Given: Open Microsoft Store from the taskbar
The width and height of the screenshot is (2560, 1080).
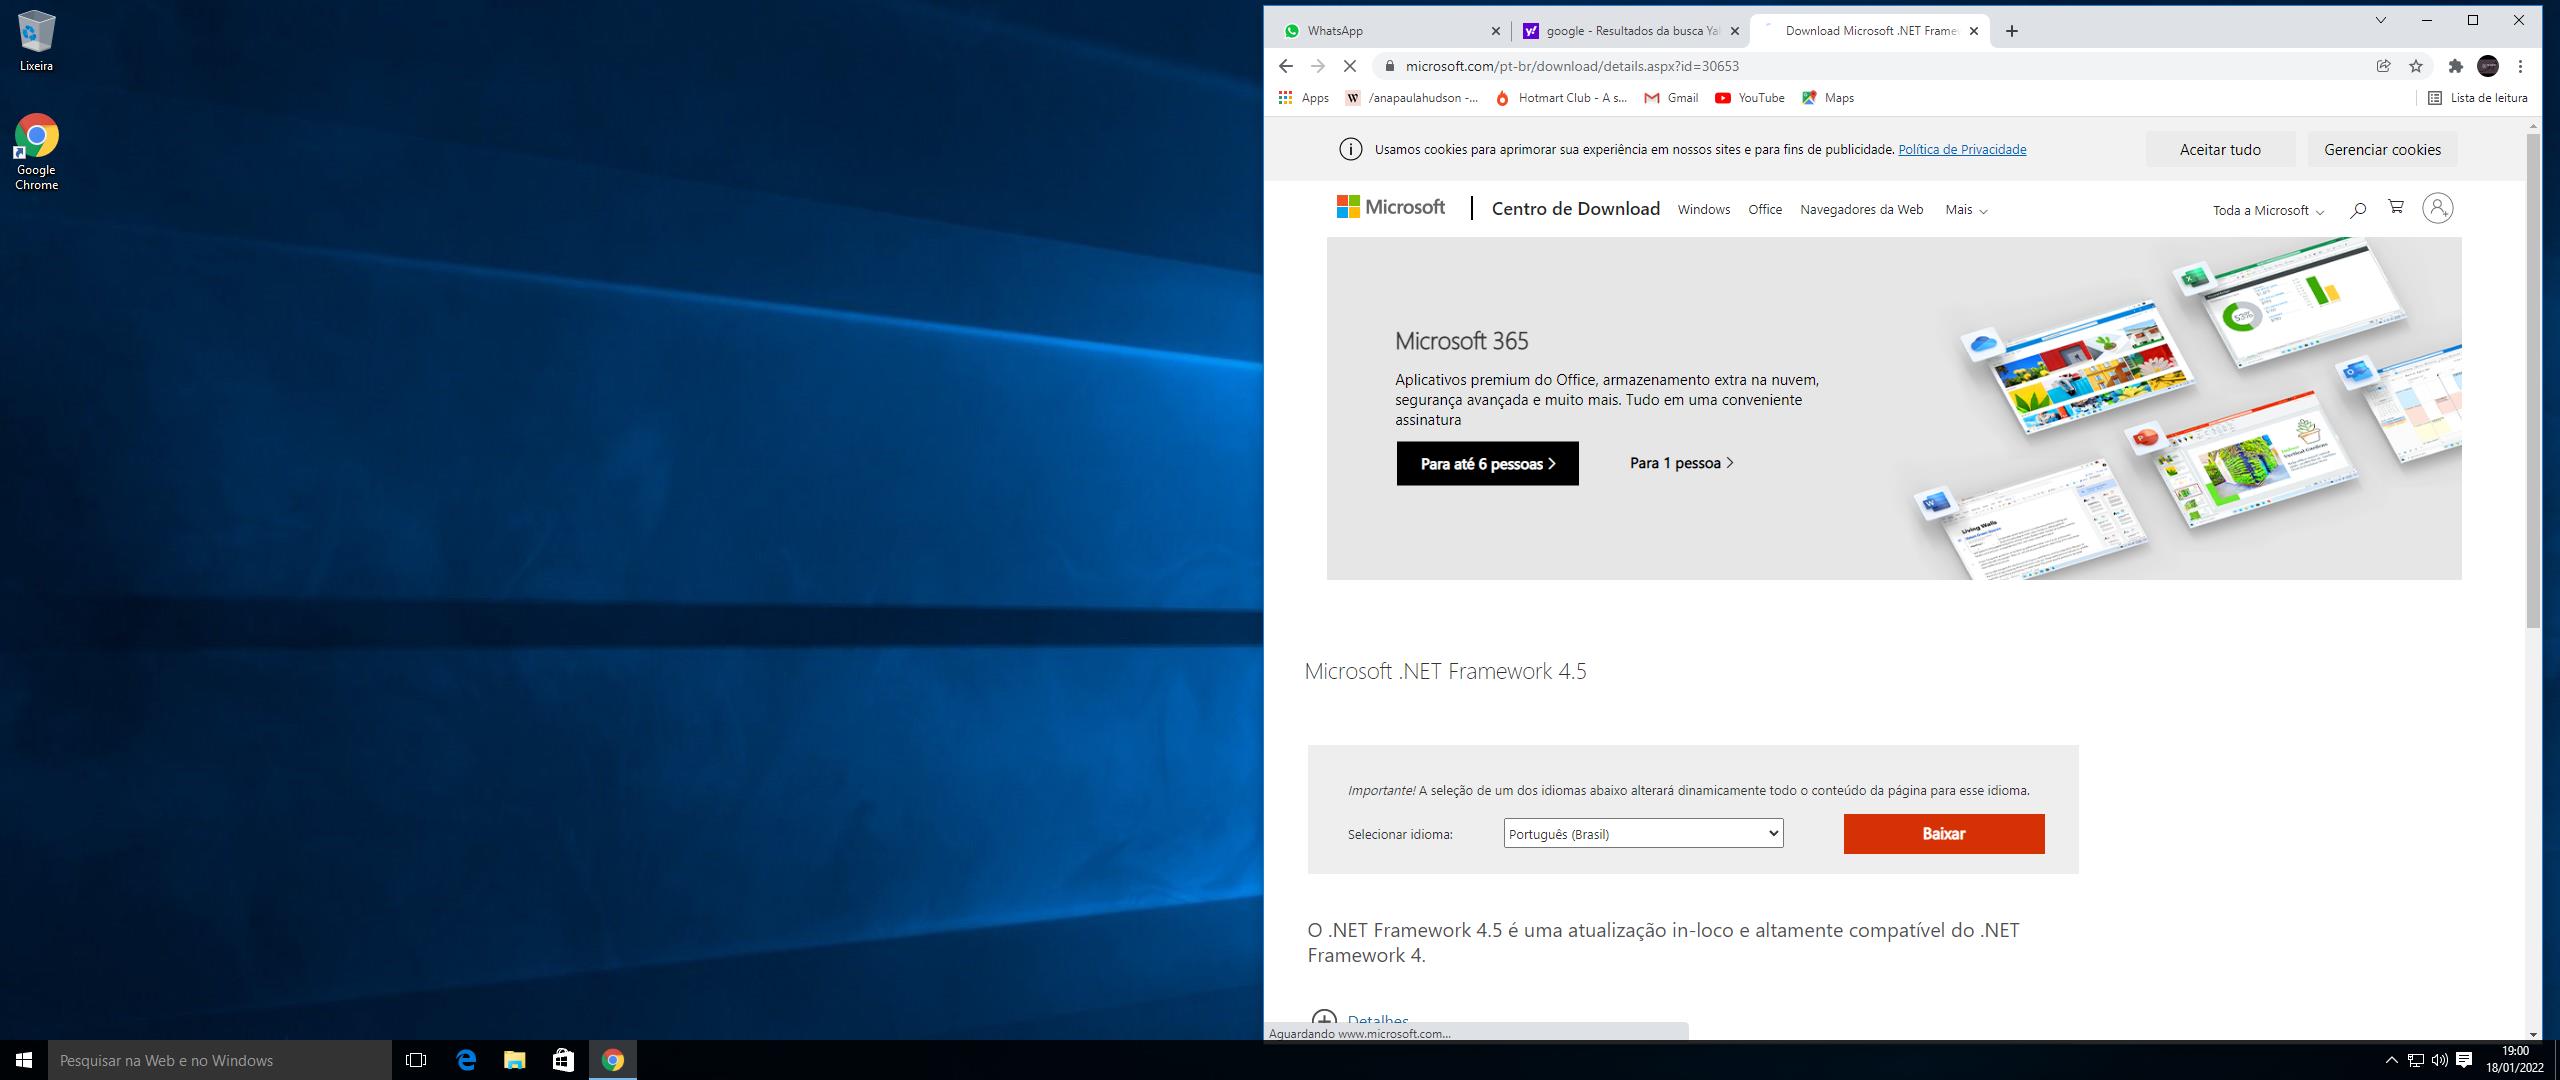Looking at the screenshot, I should coord(563,1060).
